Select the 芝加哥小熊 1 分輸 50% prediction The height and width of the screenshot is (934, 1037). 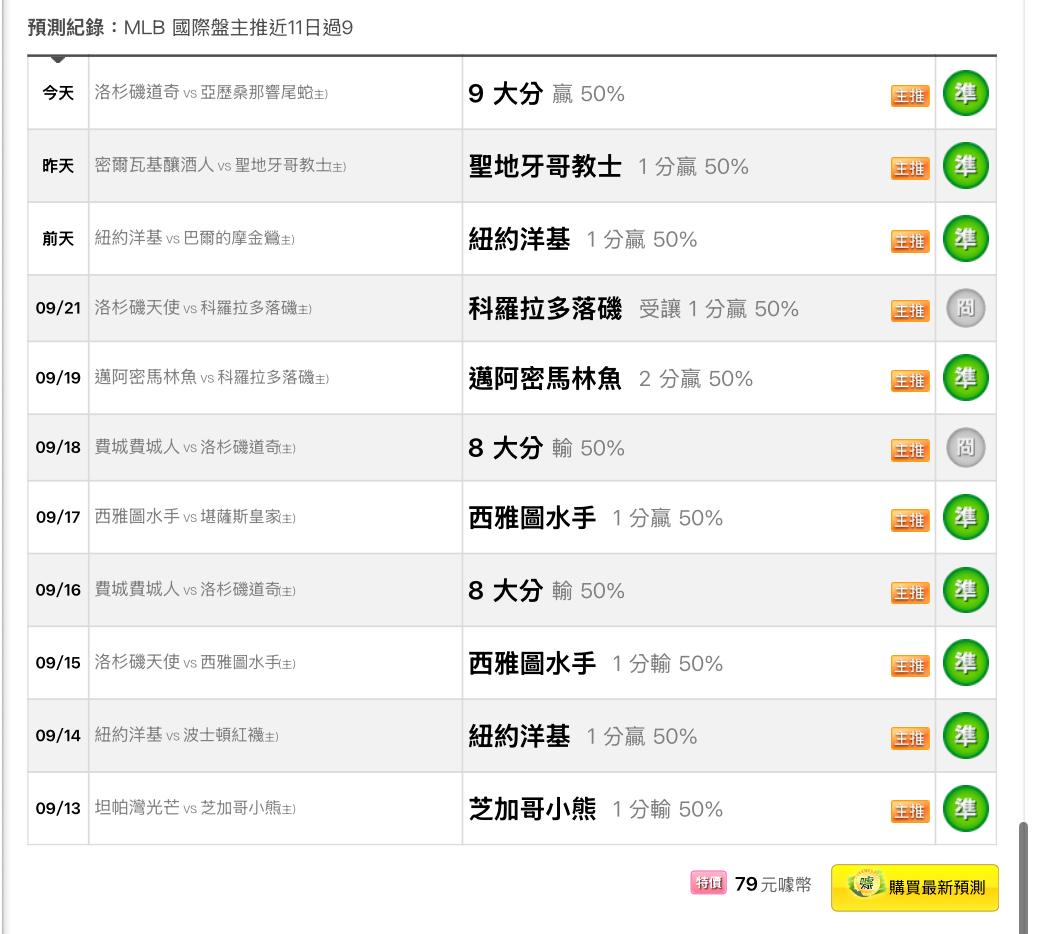(x=596, y=809)
